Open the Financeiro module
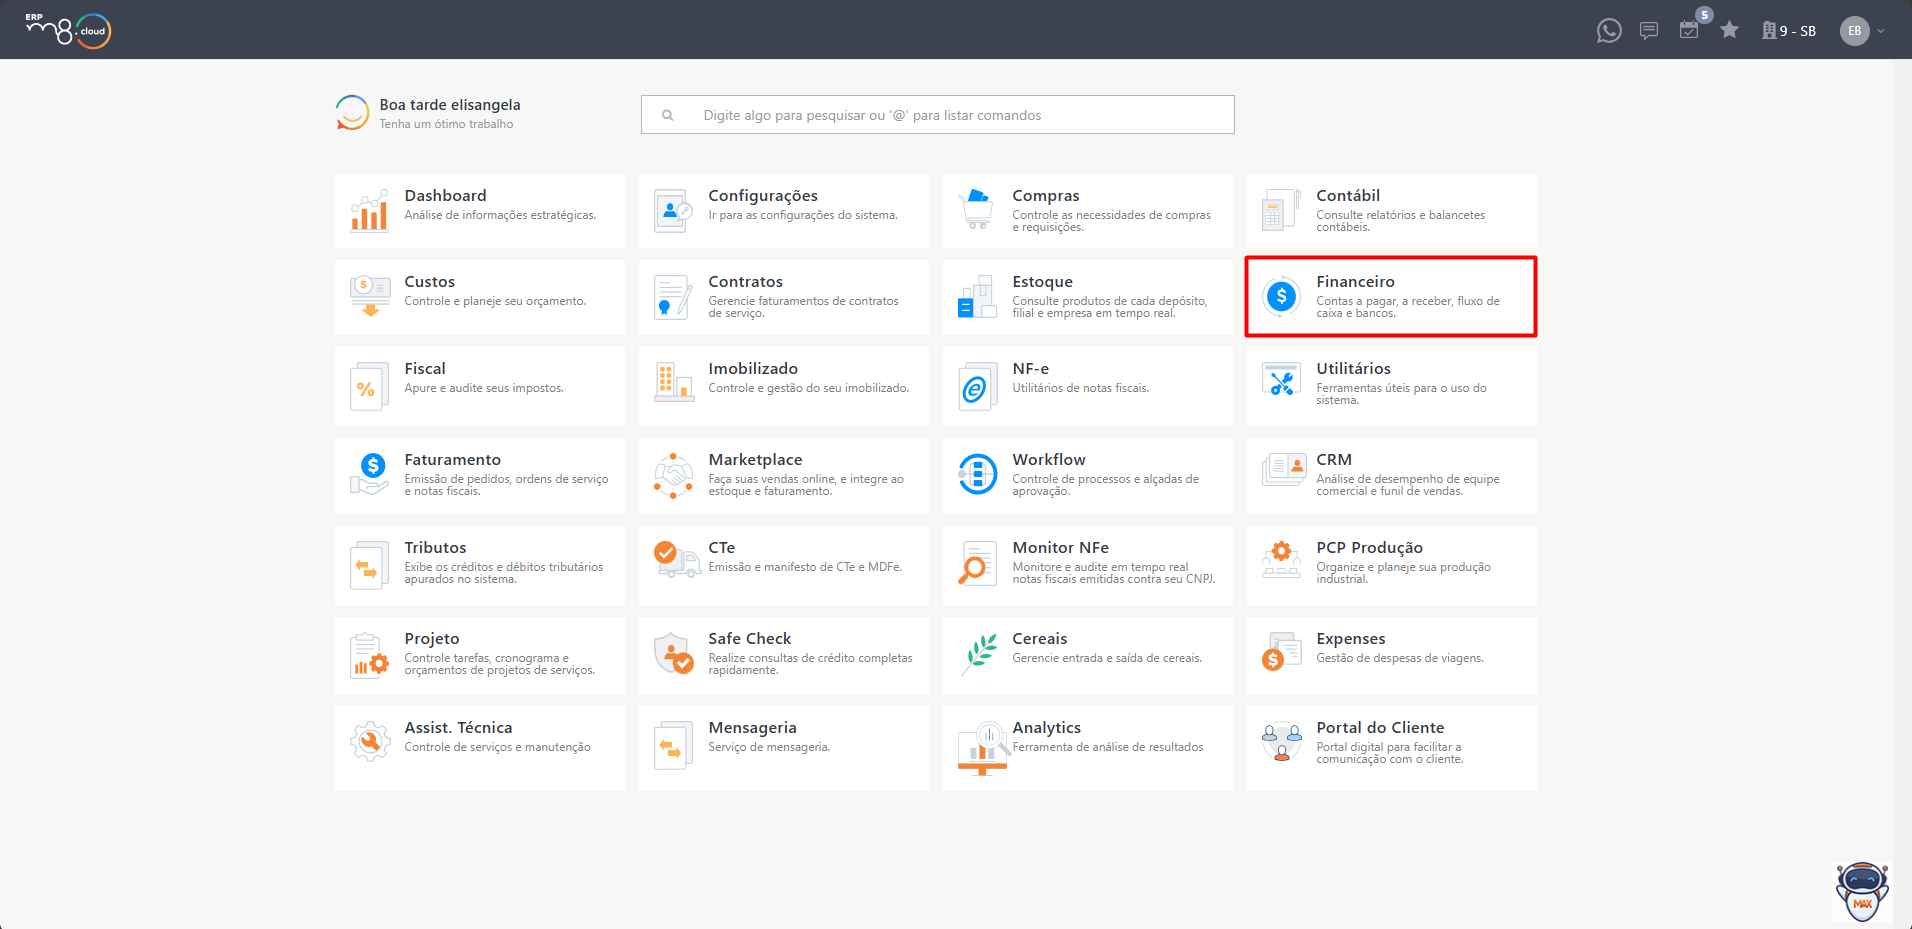This screenshot has width=1912, height=929. pos(1390,297)
